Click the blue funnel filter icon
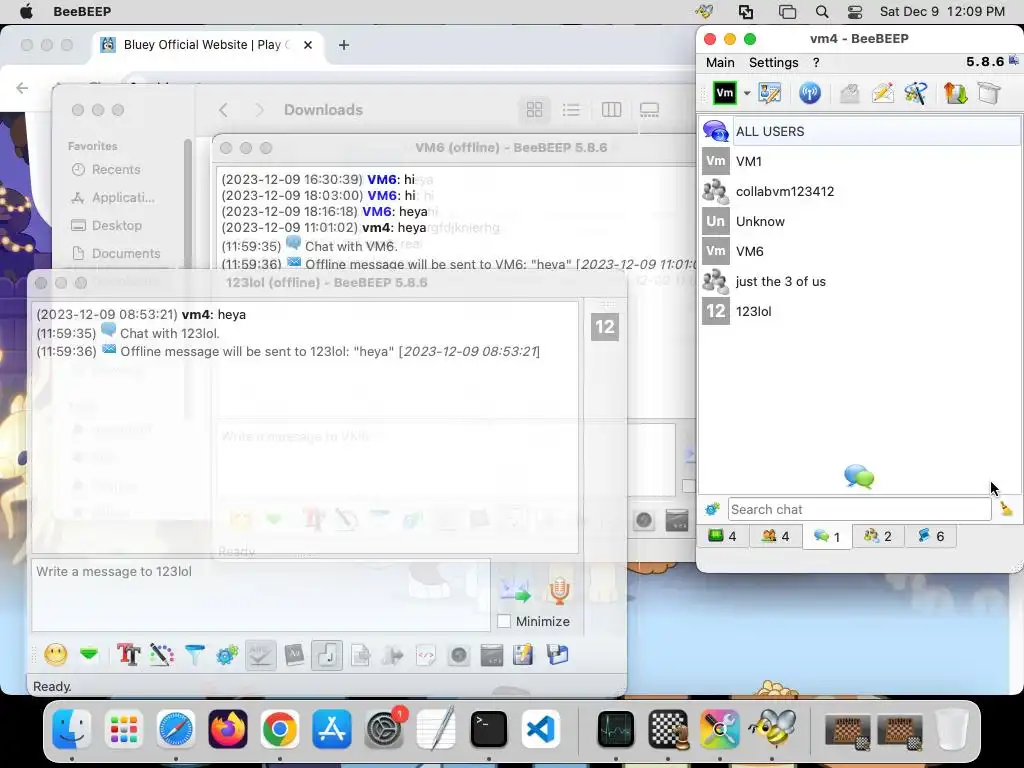 point(195,654)
